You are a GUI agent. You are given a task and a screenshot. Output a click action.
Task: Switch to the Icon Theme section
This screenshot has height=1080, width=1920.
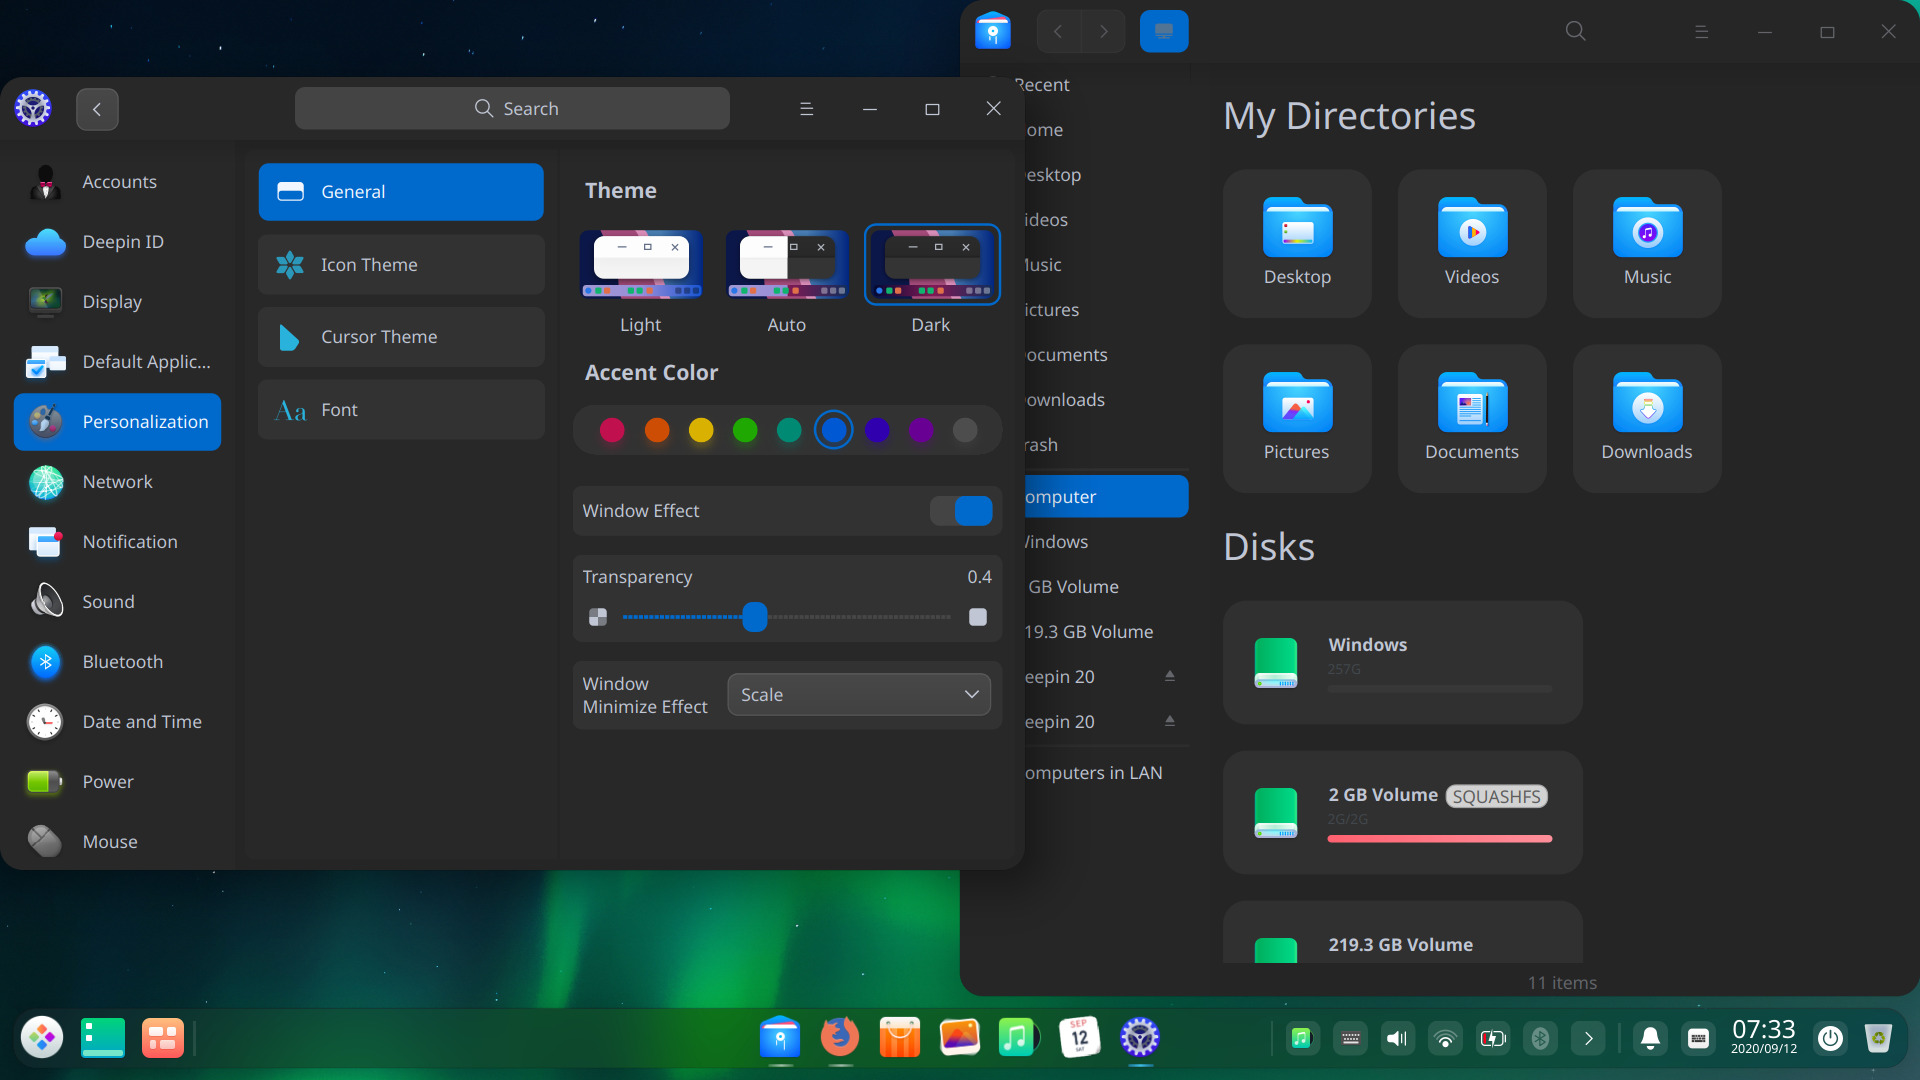(400, 264)
